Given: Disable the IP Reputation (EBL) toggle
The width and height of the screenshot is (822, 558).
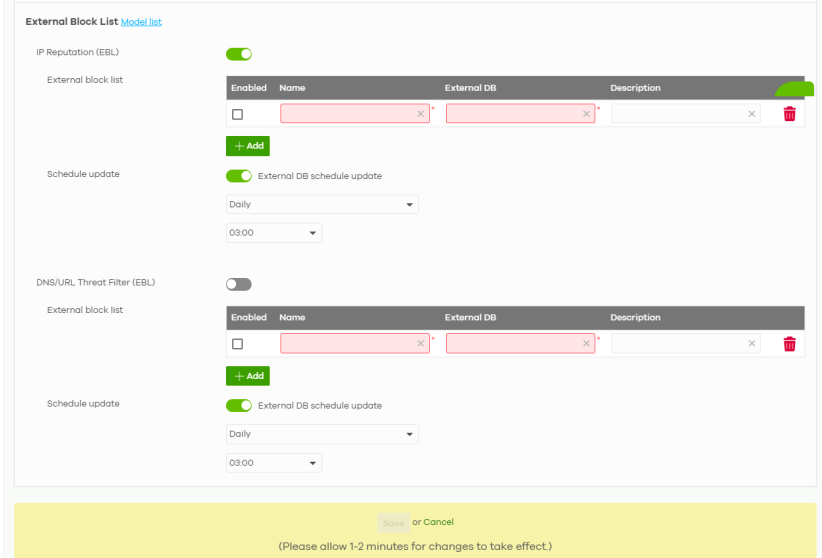Looking at the screenshot, I should [239, 54].
